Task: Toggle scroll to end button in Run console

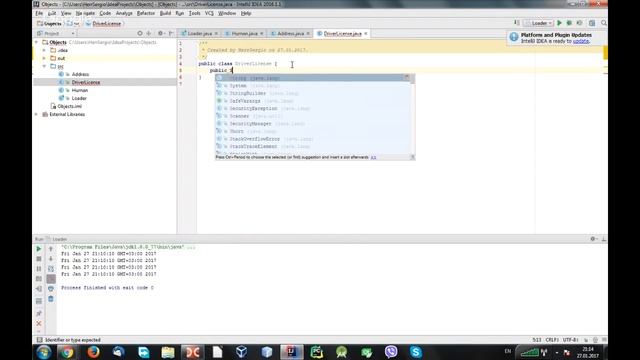Action: click(x=51, y=279)
